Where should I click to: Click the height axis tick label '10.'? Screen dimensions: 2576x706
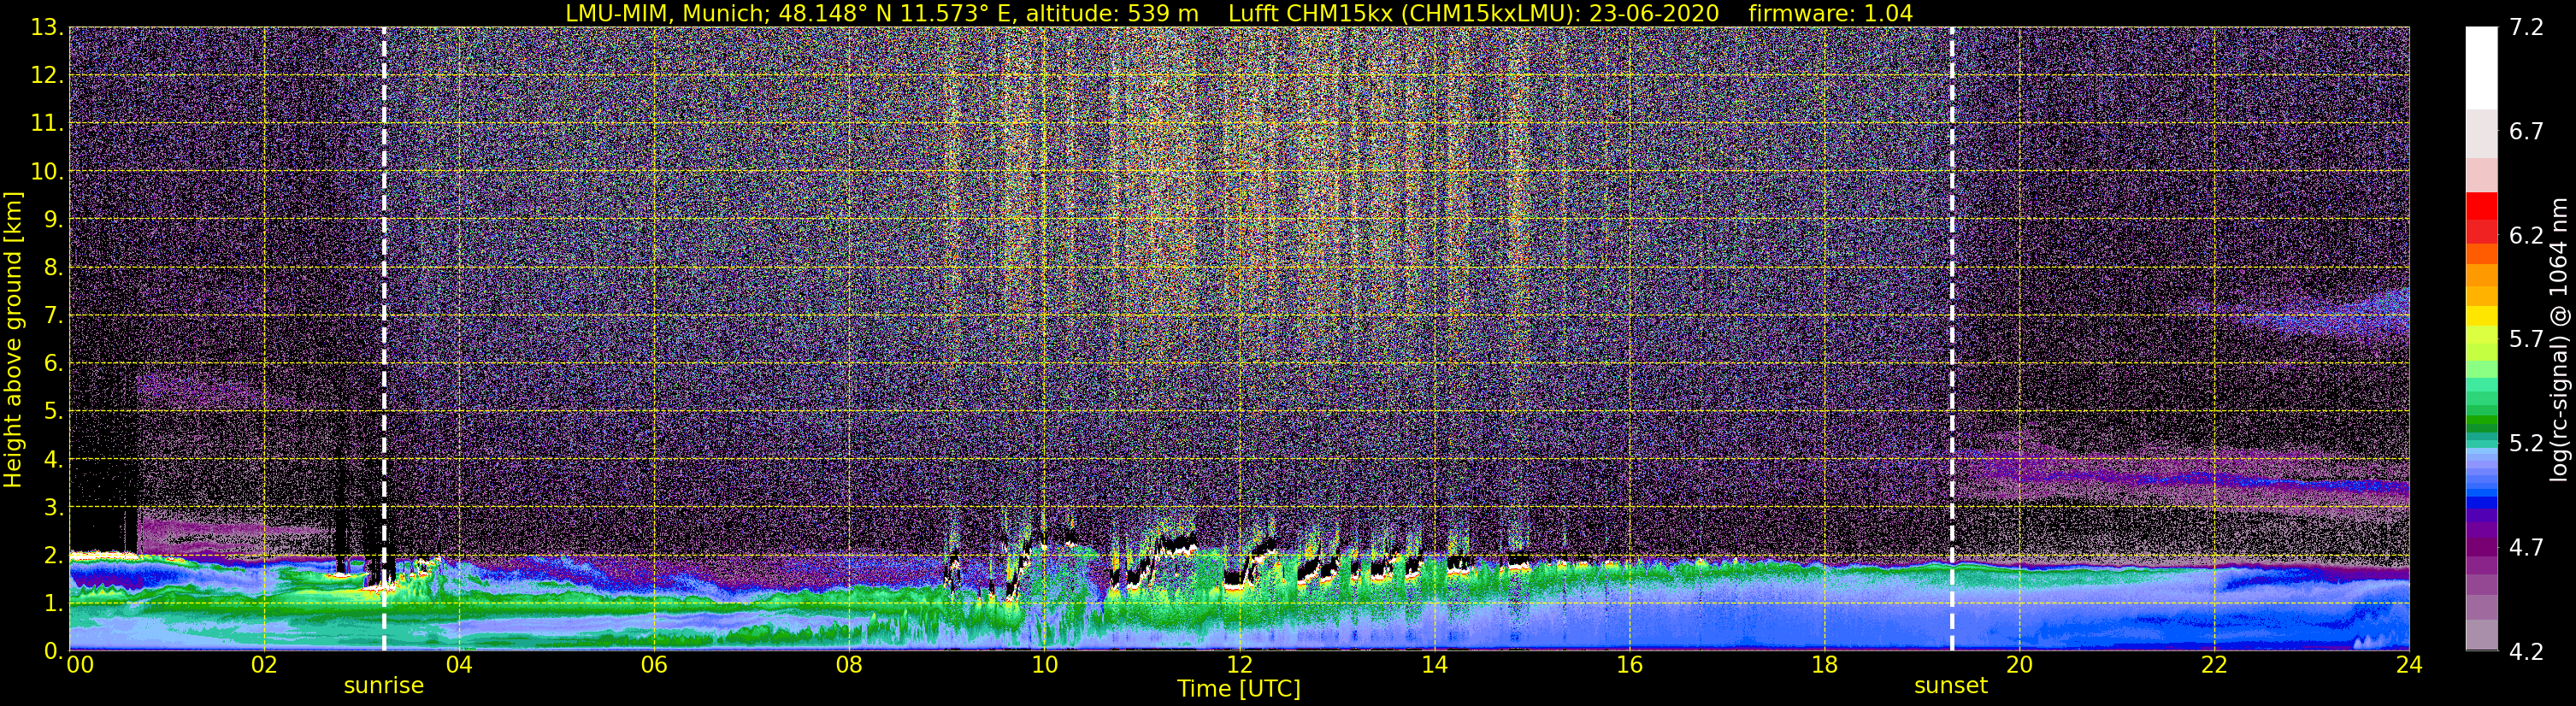pos(47,172)
